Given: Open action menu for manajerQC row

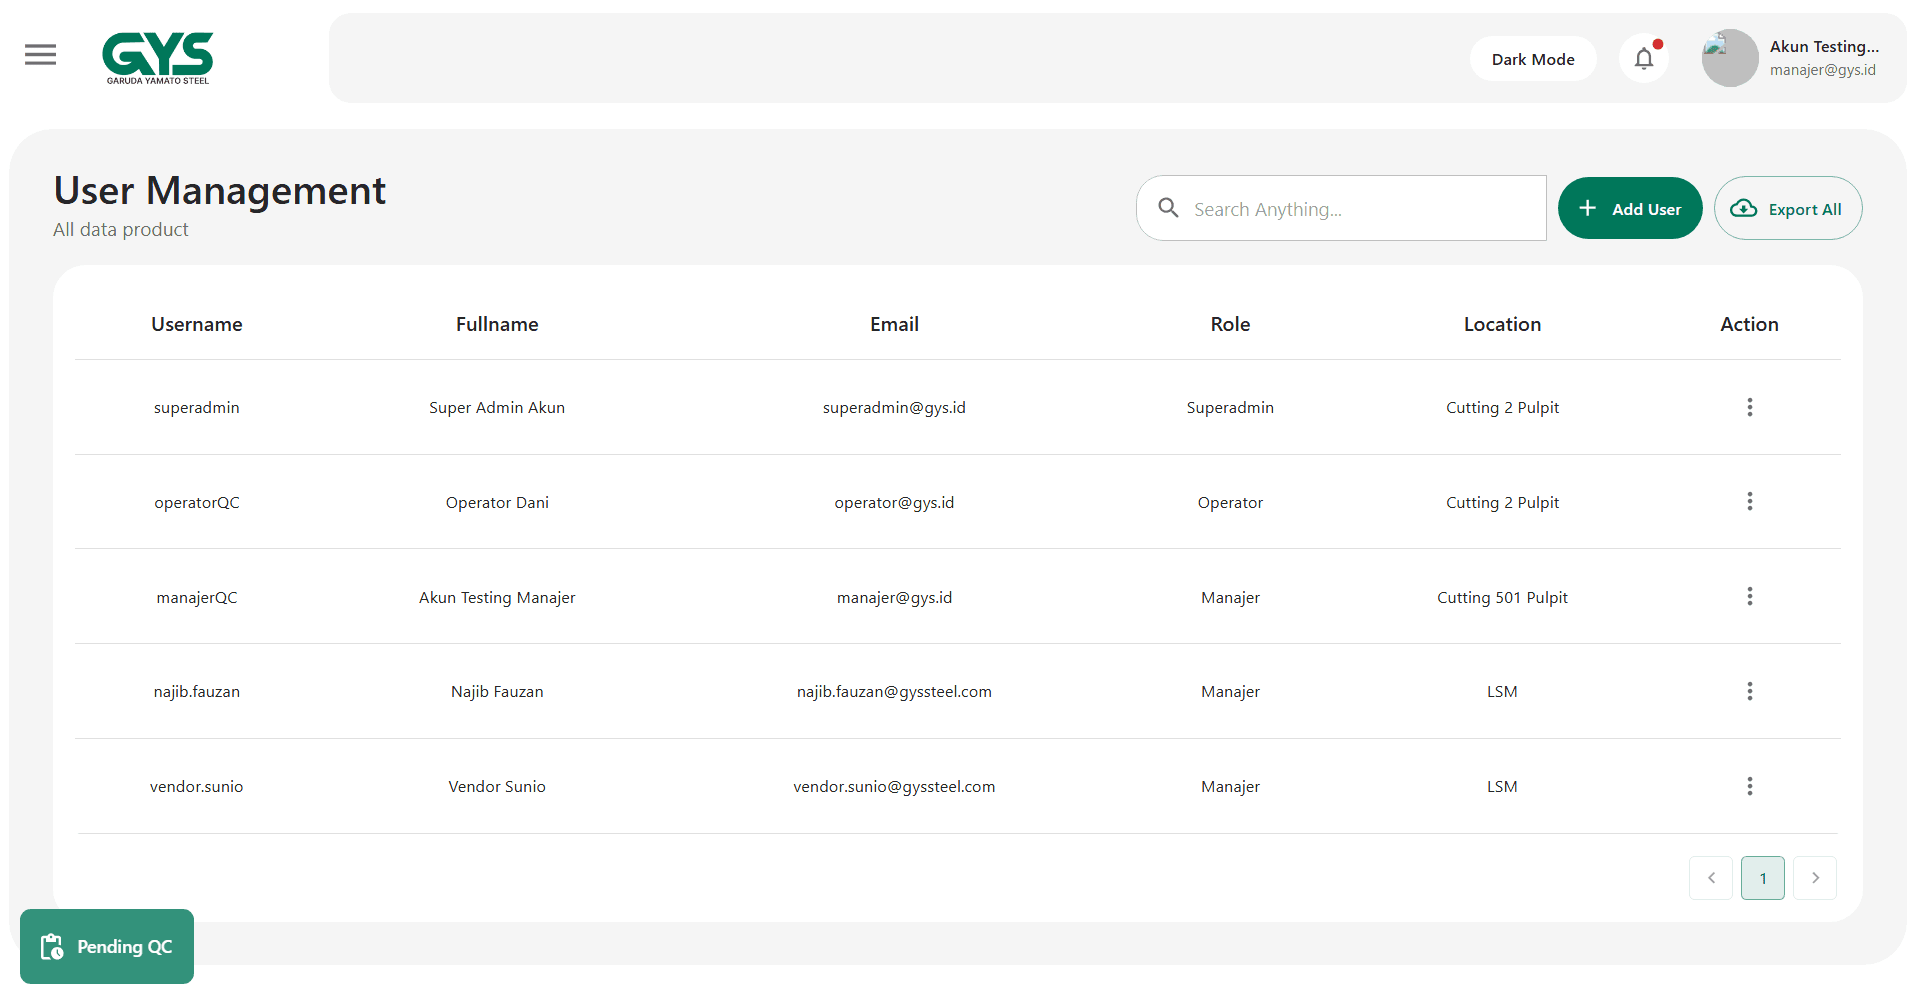Looking at the screenshot, I should pos(1749,597).
